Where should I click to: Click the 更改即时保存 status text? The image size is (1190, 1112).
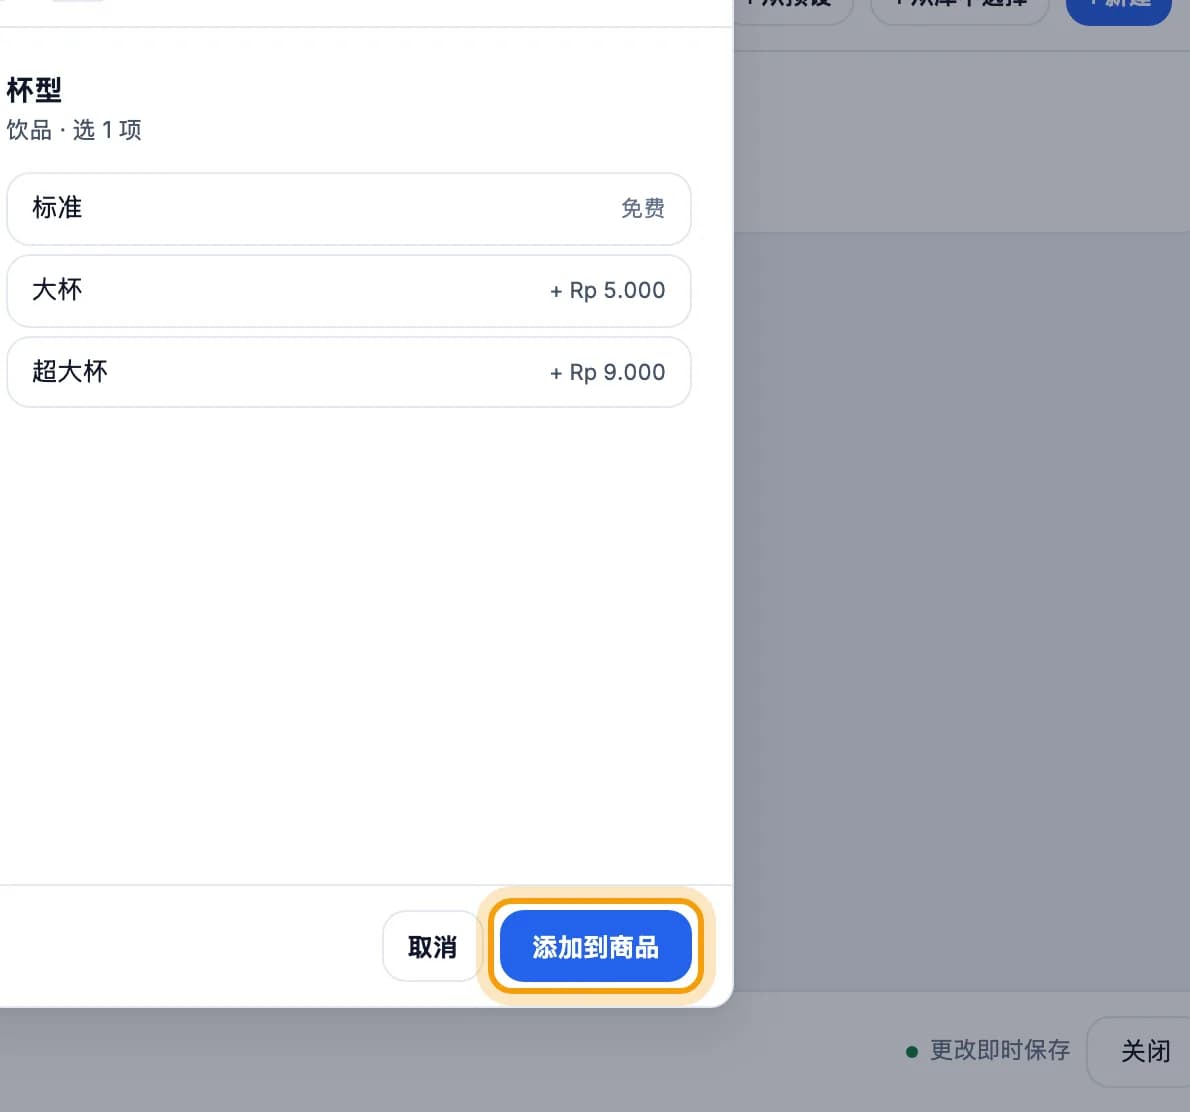[1000, 1051]
